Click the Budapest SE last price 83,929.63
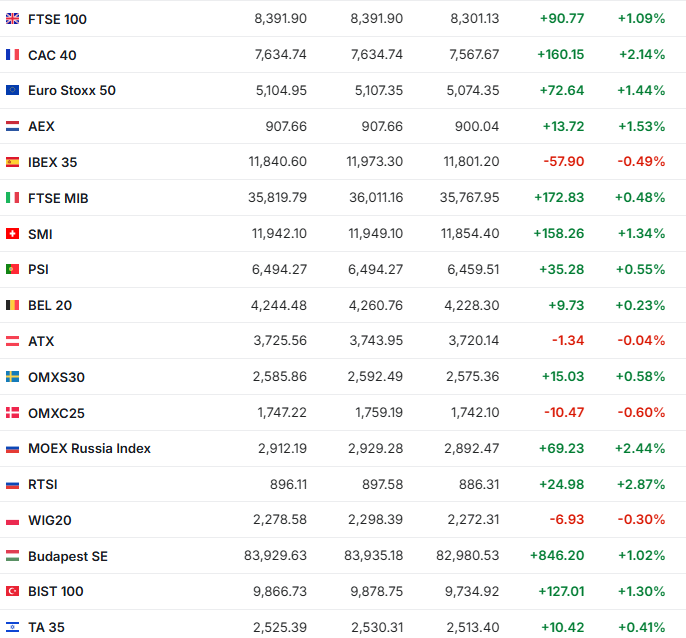Screen dimensions: 686x638 [275, 556]
